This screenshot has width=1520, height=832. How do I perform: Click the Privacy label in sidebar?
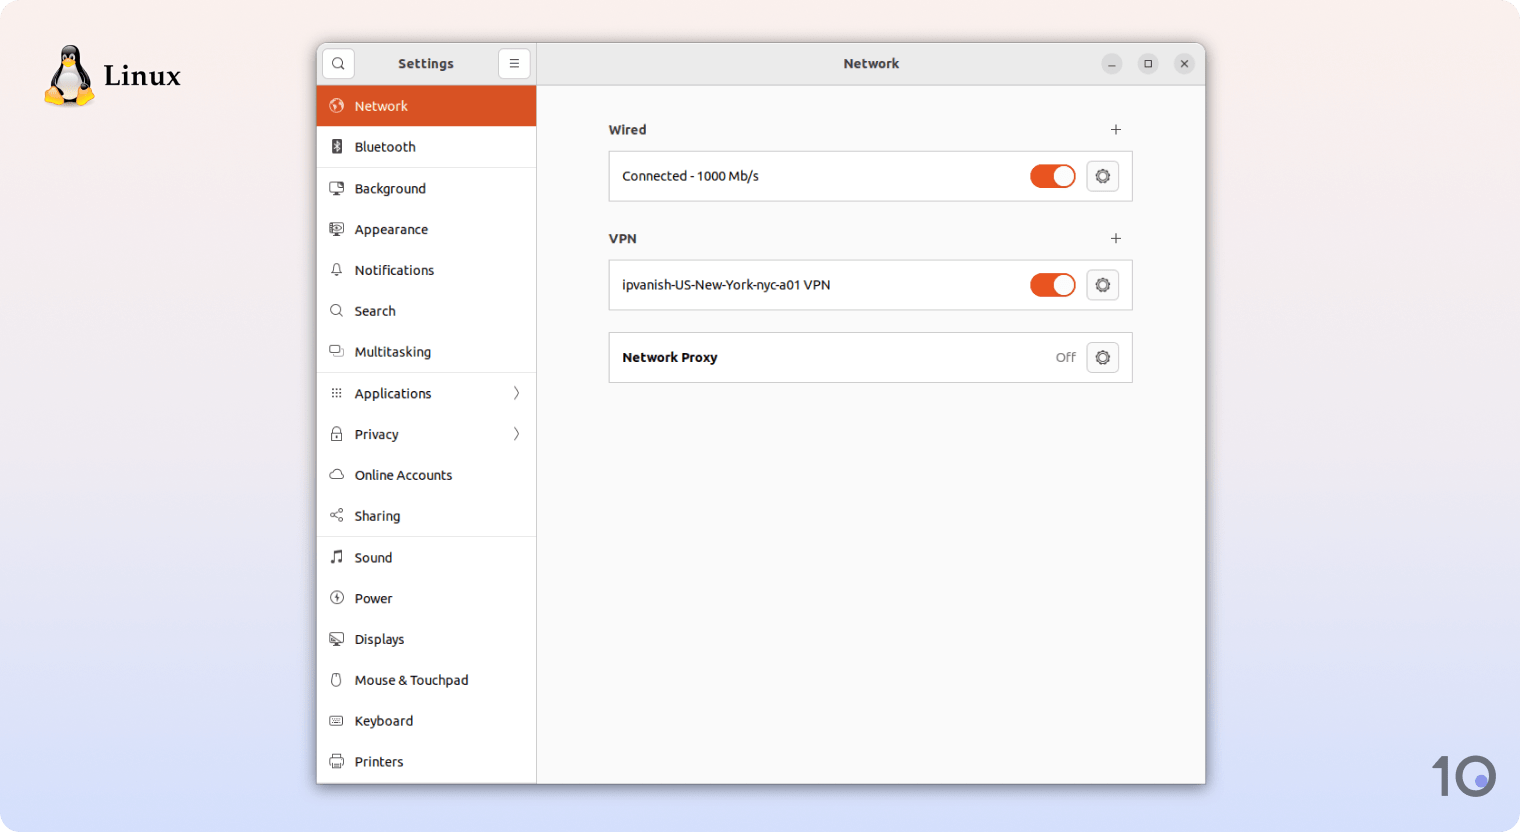coord(376,435)
